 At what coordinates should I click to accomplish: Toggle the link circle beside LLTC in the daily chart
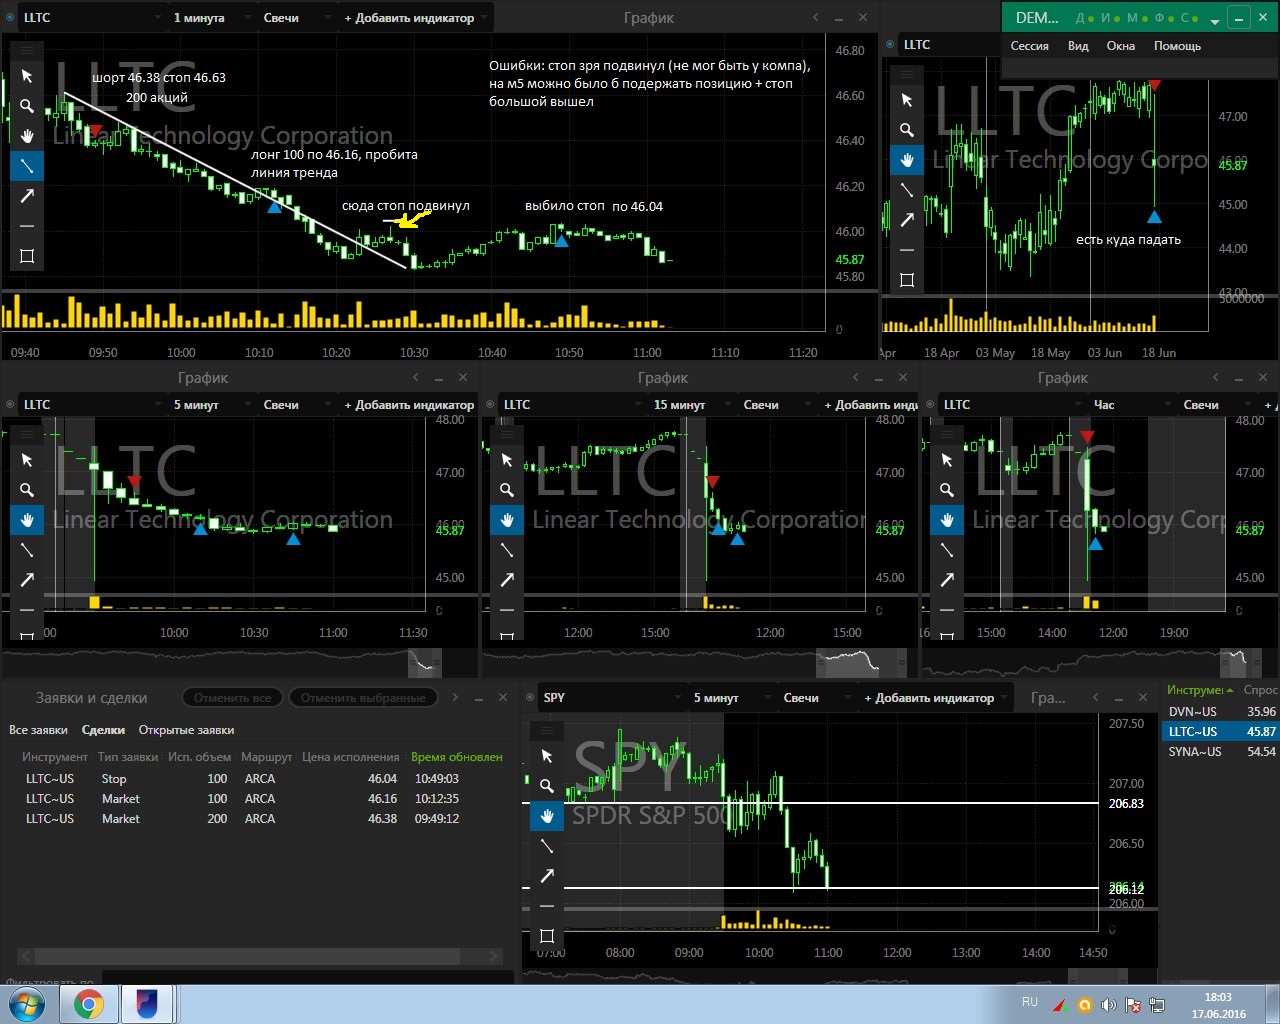pyautogui.click(x=891, y=45)
